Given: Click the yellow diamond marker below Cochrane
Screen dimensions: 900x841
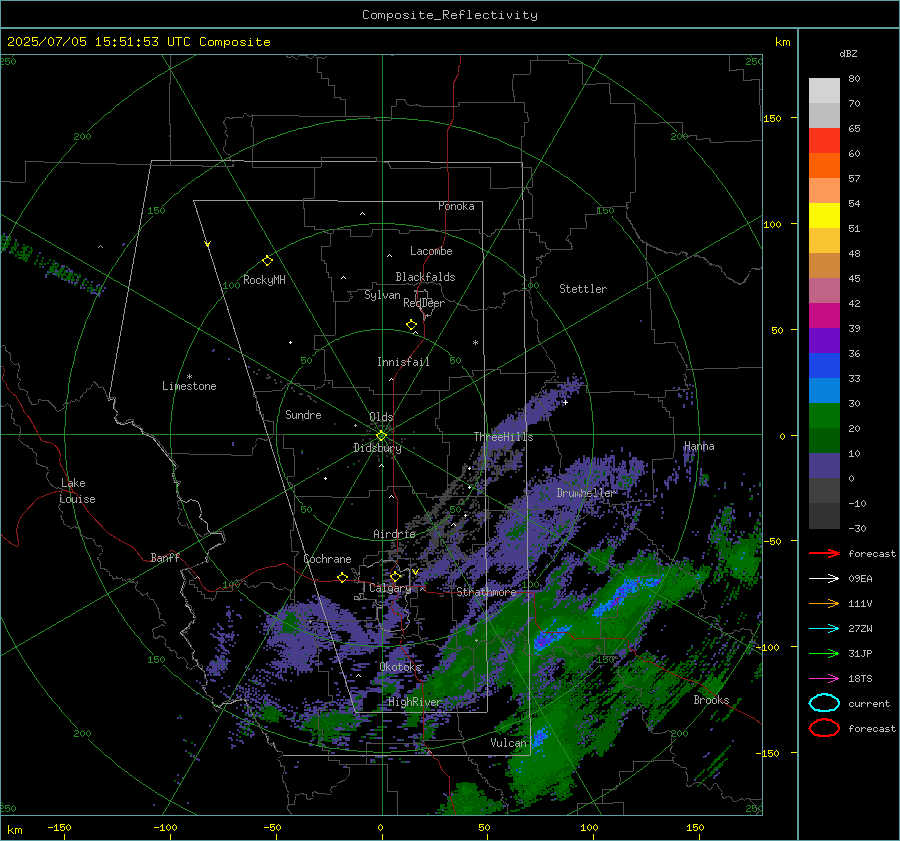Looking at the screenshot, I should click(x=343, y=577).
